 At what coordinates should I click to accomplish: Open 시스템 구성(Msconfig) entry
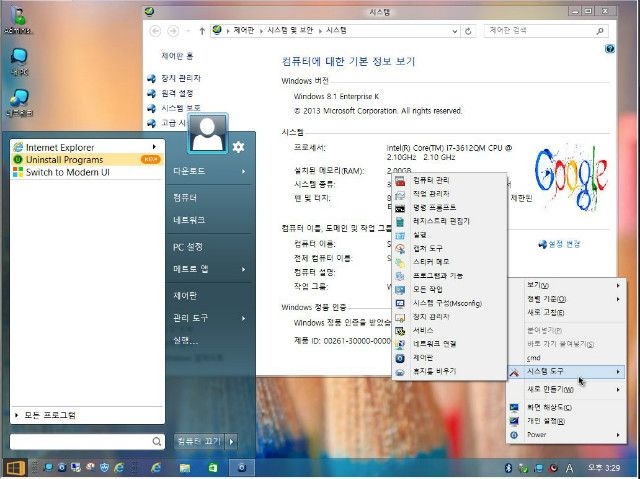click(x=449, y=303)
